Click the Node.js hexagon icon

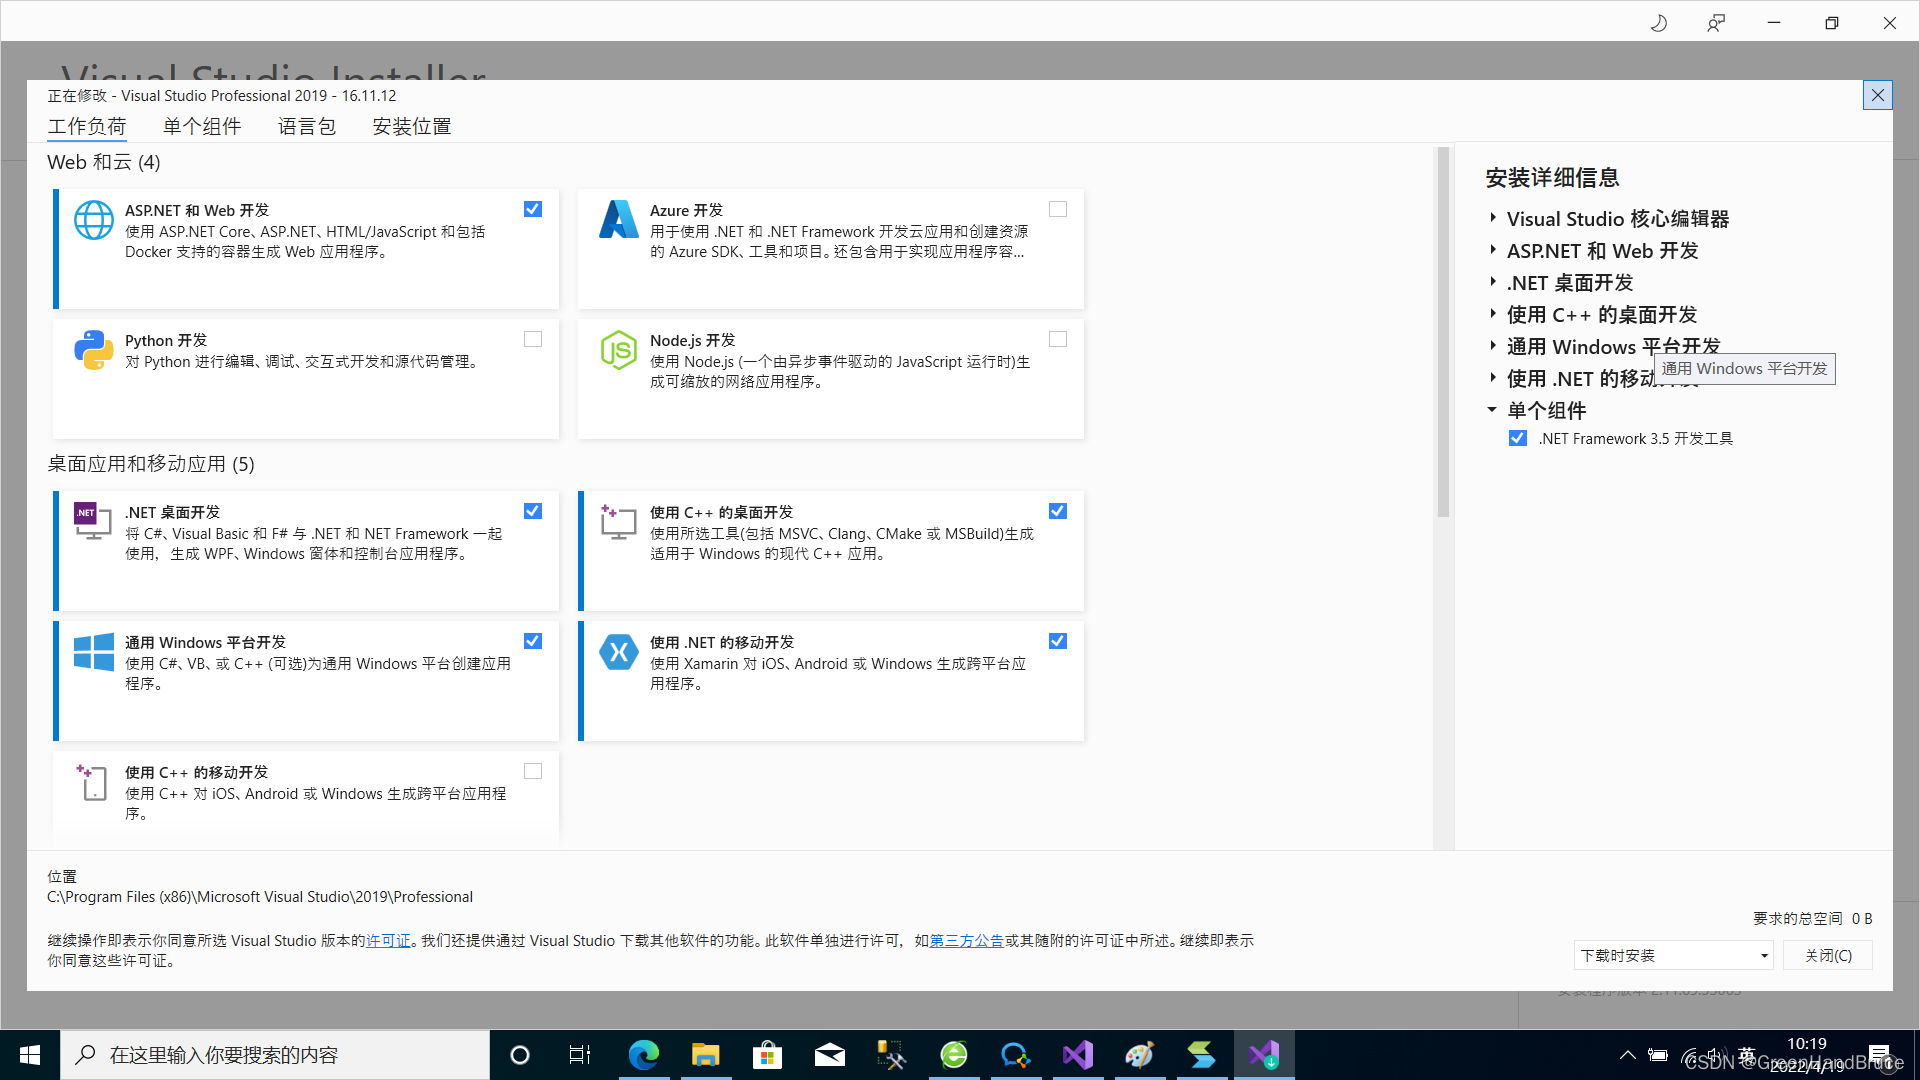[619, 350]
